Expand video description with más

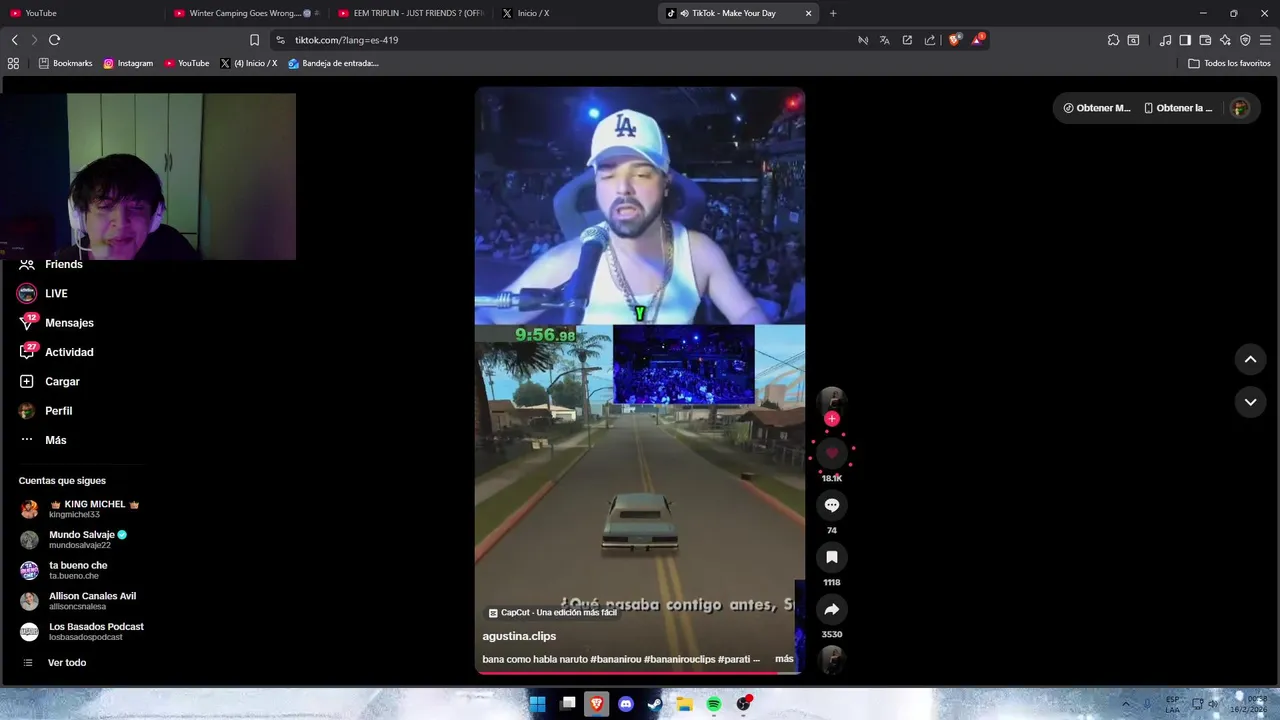pyautogui.click(x=784, y=659)
